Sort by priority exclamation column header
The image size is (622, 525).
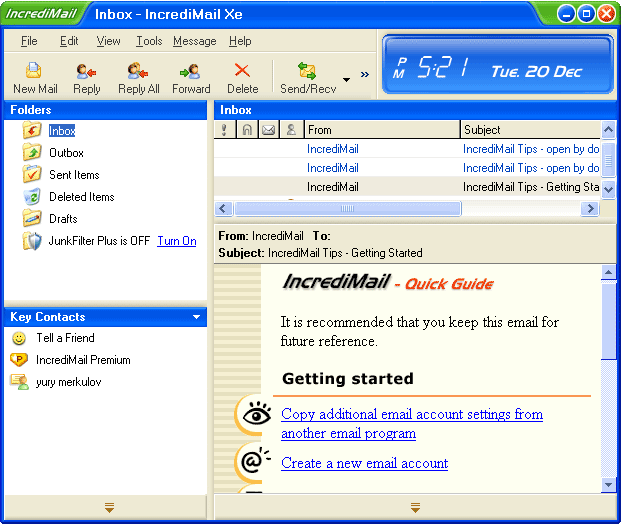[x=225, y=129]
